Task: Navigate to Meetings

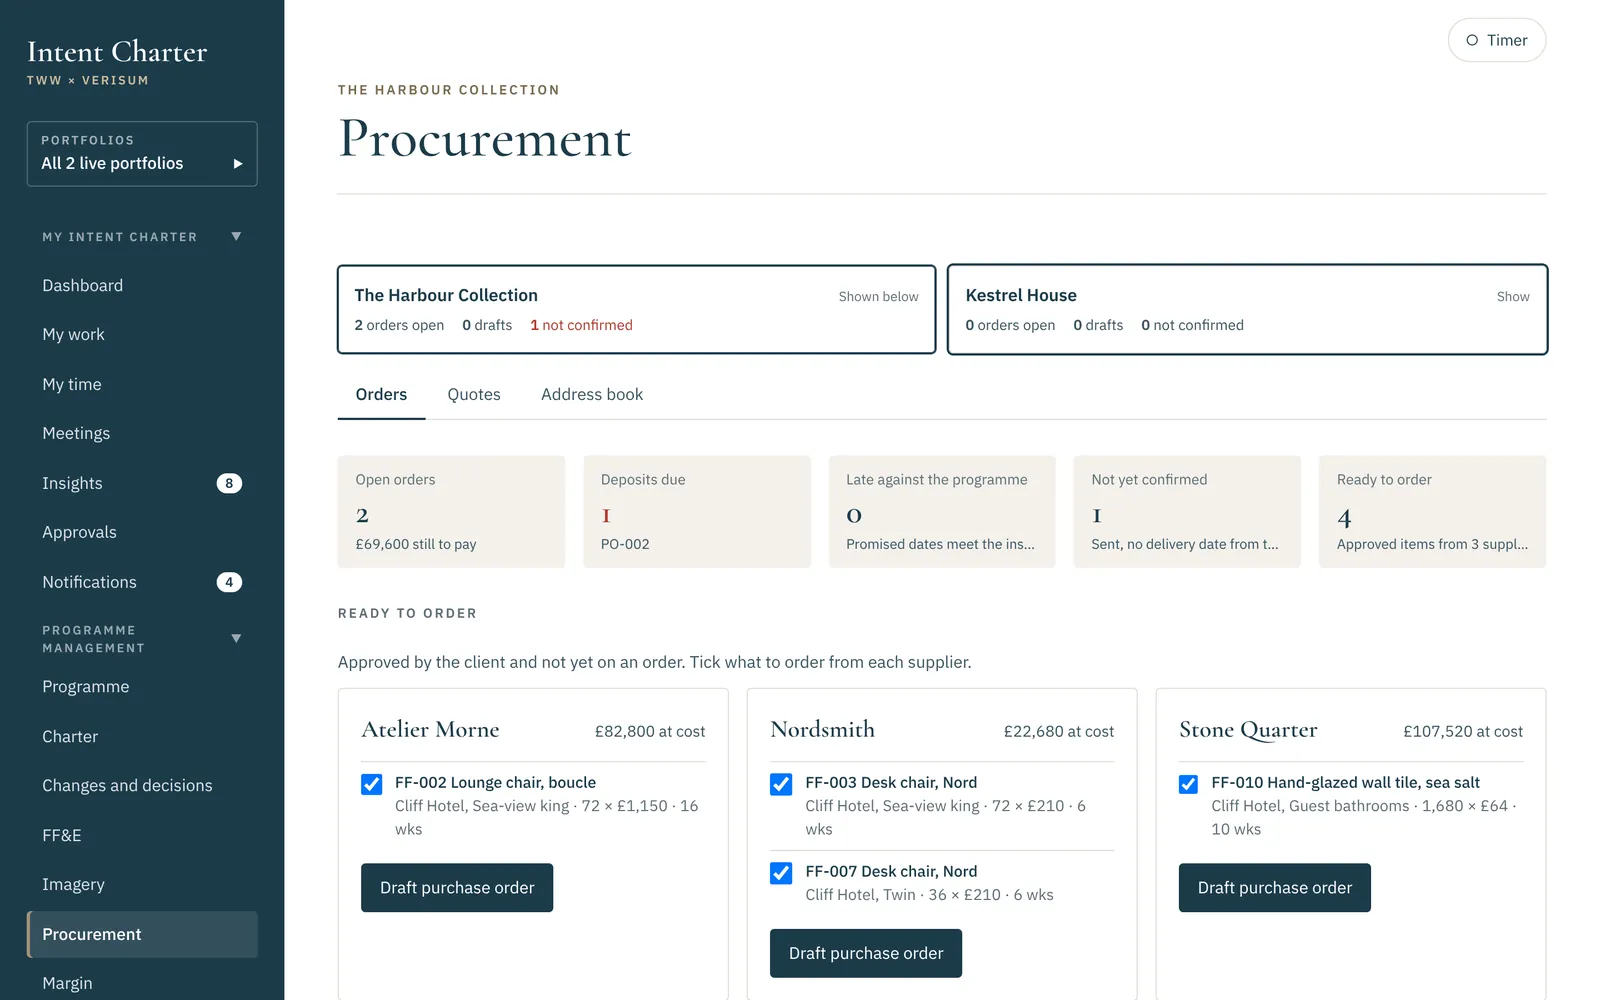Action: [142, 434]
